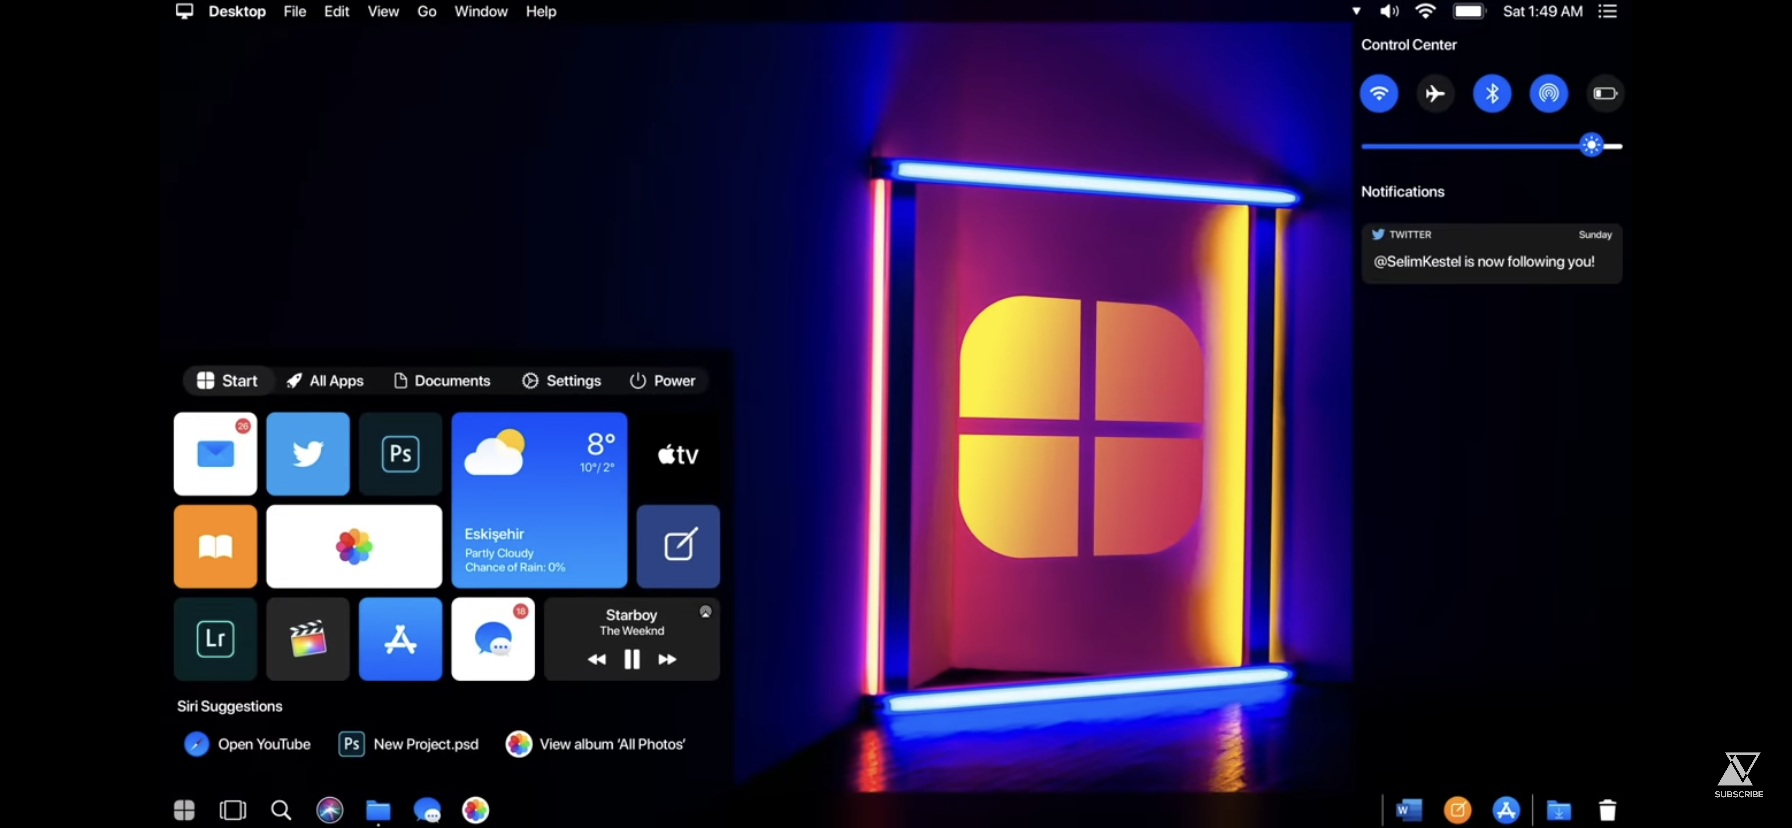
Task: Open the Window menu
Action: (x=481, y=11)
